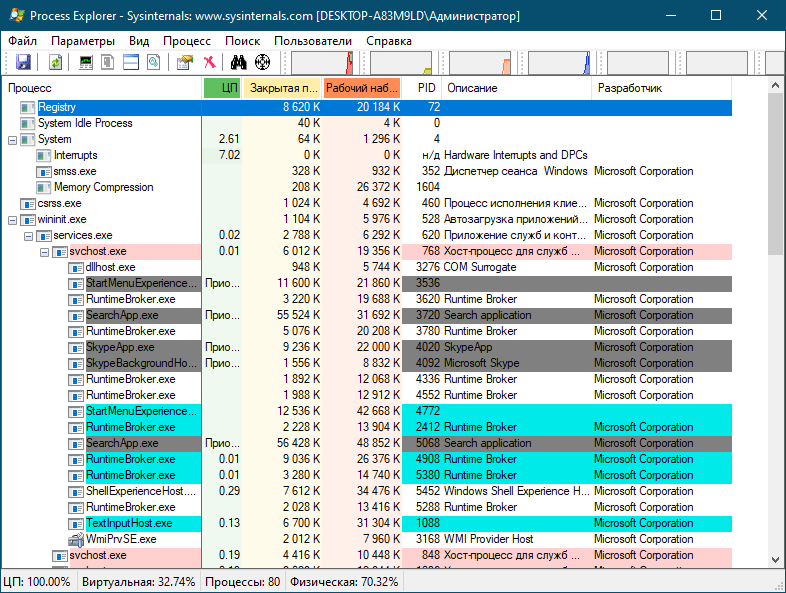The width and height of the screenshot is (786, 593).
Task: Click the View DLLs/Handles toolbar icon
Action: (x=154, y=62)
